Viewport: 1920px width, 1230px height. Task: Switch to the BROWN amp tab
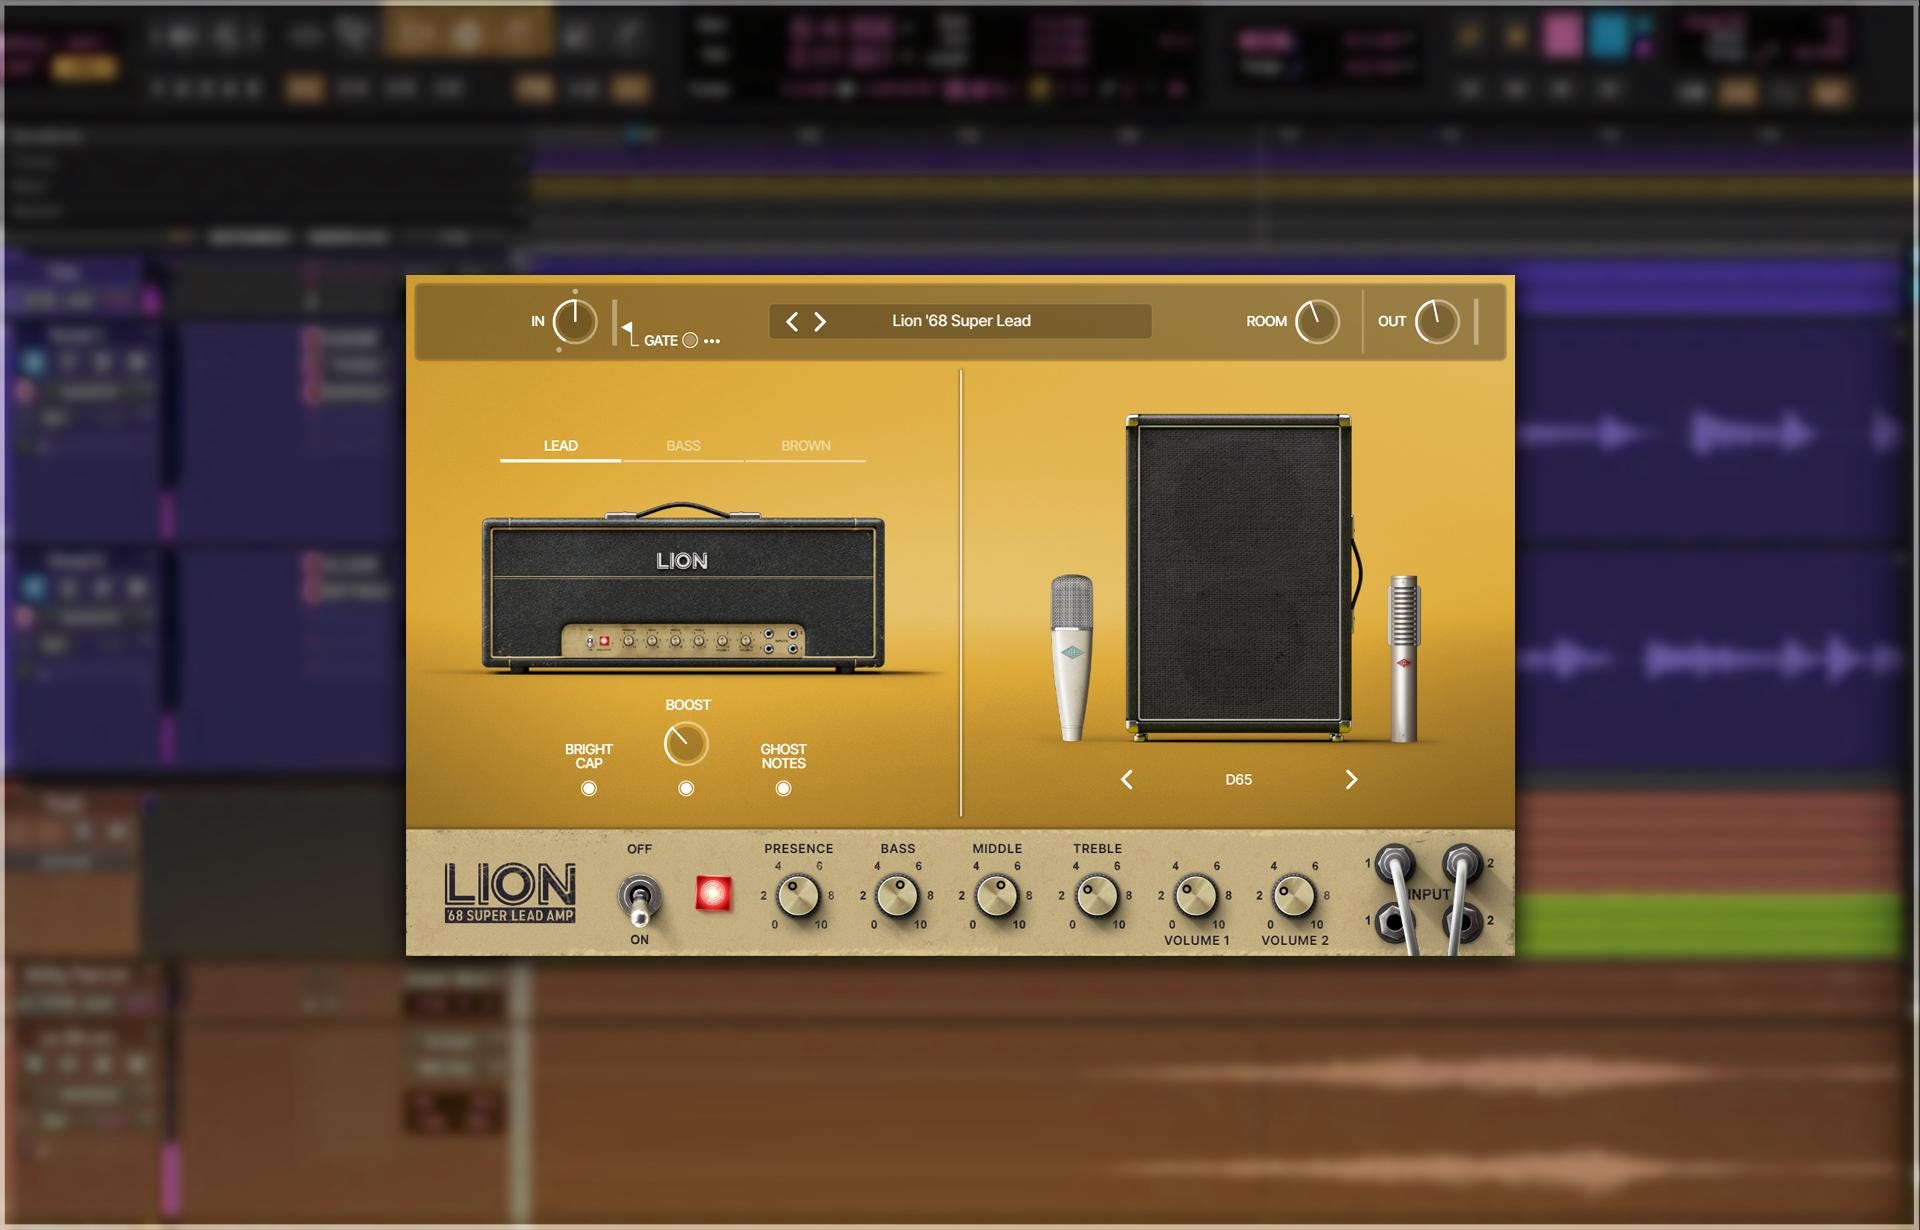pyautogui.click(x=805, y=446)
